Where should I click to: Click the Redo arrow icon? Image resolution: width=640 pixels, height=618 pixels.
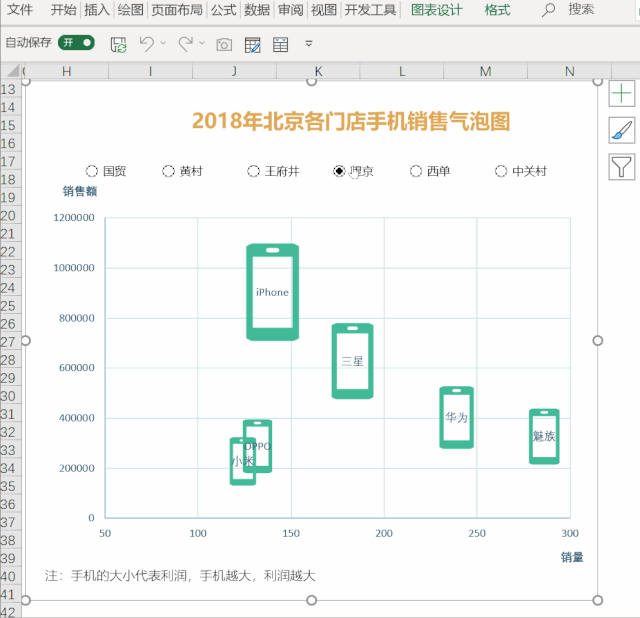coord(186,44)
